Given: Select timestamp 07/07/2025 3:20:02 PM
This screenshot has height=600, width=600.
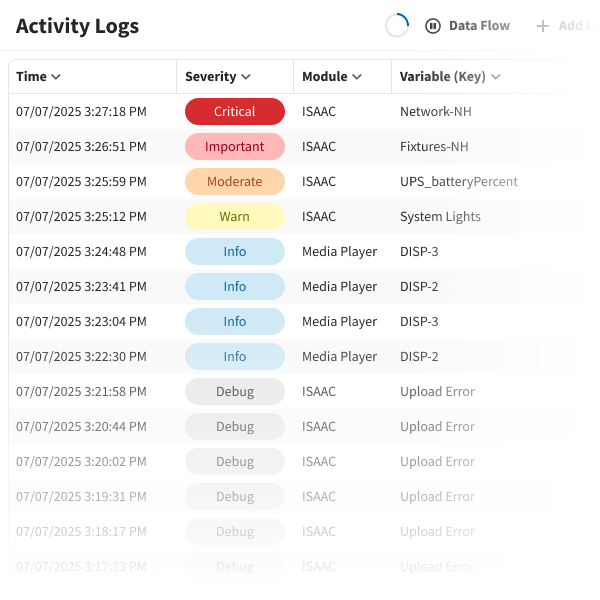Looking at the screenshot, I should [81, 461].
